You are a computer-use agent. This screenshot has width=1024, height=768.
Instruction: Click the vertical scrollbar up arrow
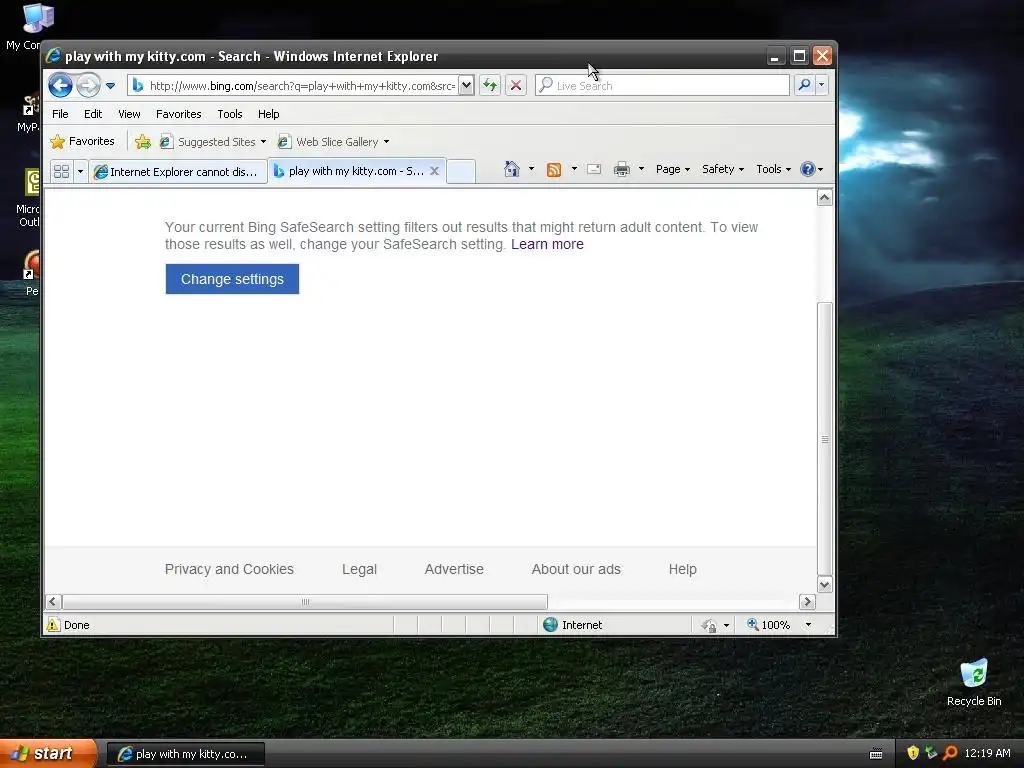tap(825, 197)
